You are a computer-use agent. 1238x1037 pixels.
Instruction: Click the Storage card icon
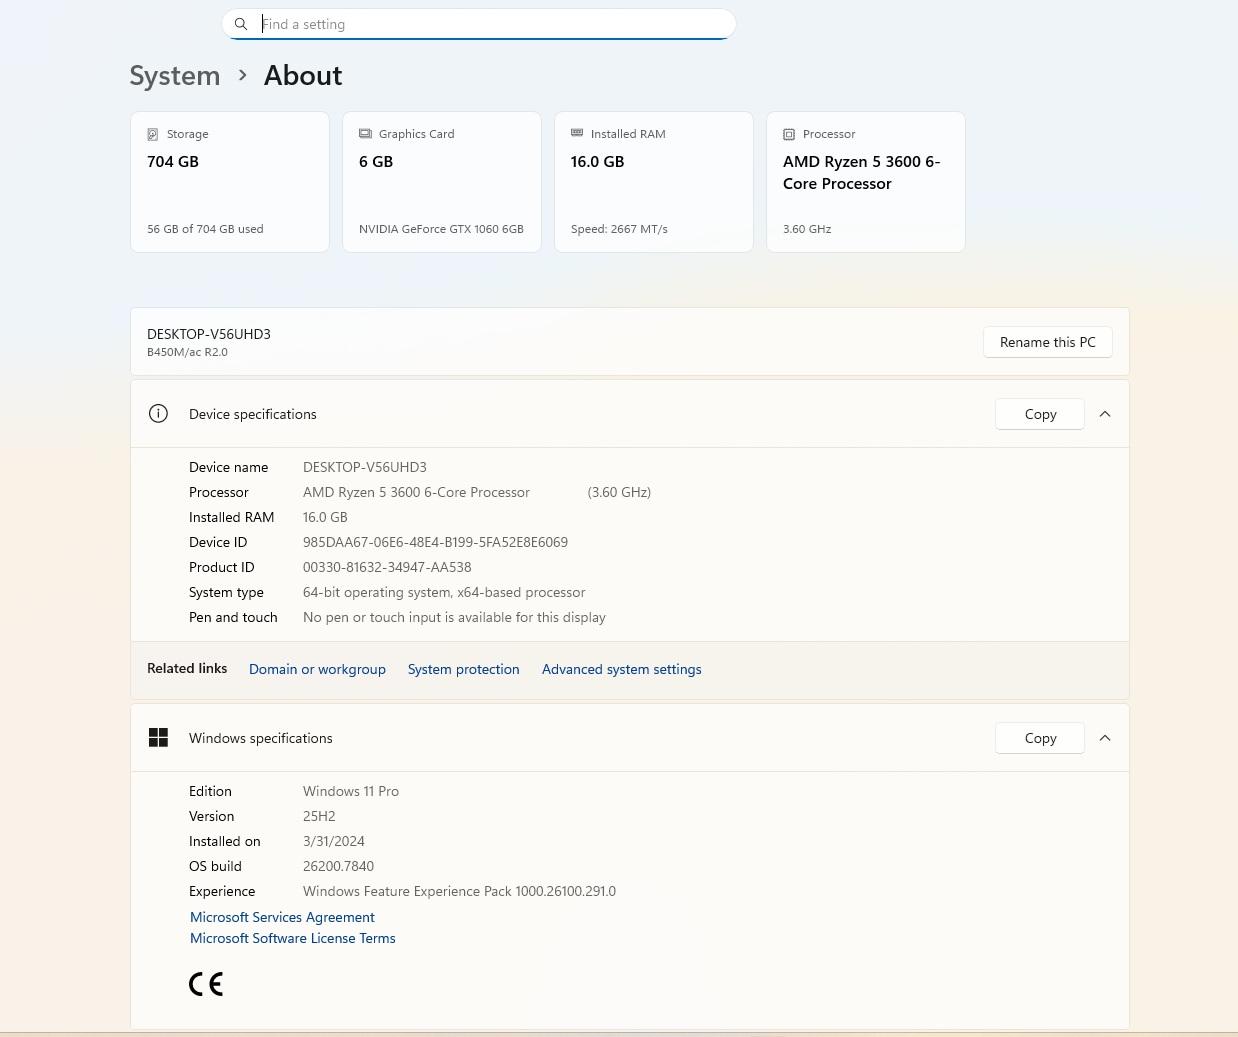[153, 134]
